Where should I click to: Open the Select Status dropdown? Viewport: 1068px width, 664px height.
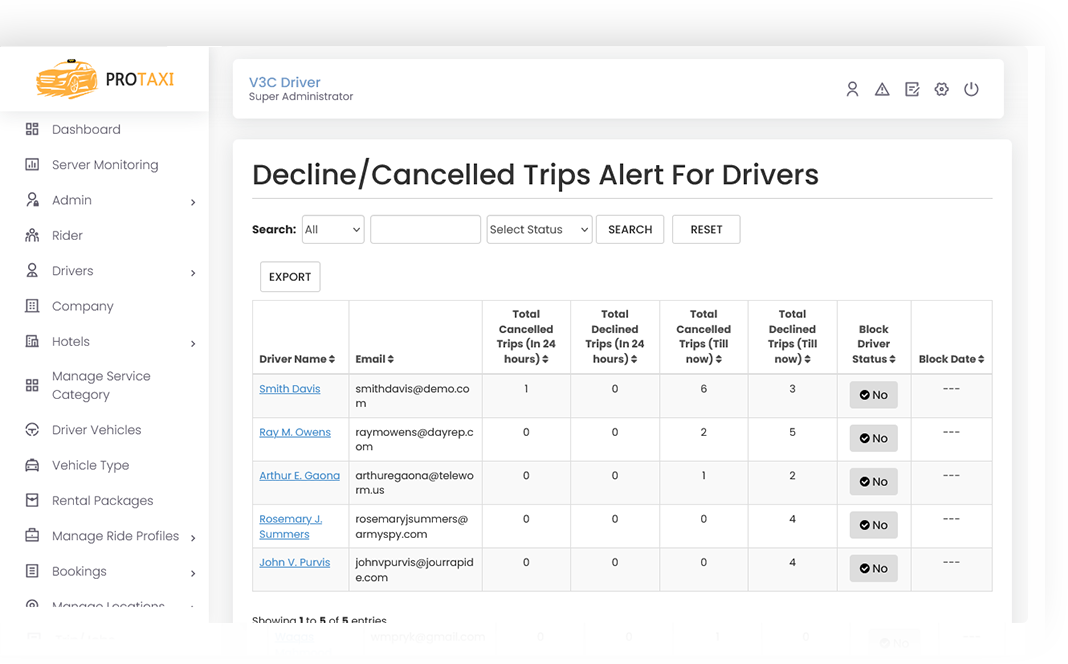coord(539,230)
